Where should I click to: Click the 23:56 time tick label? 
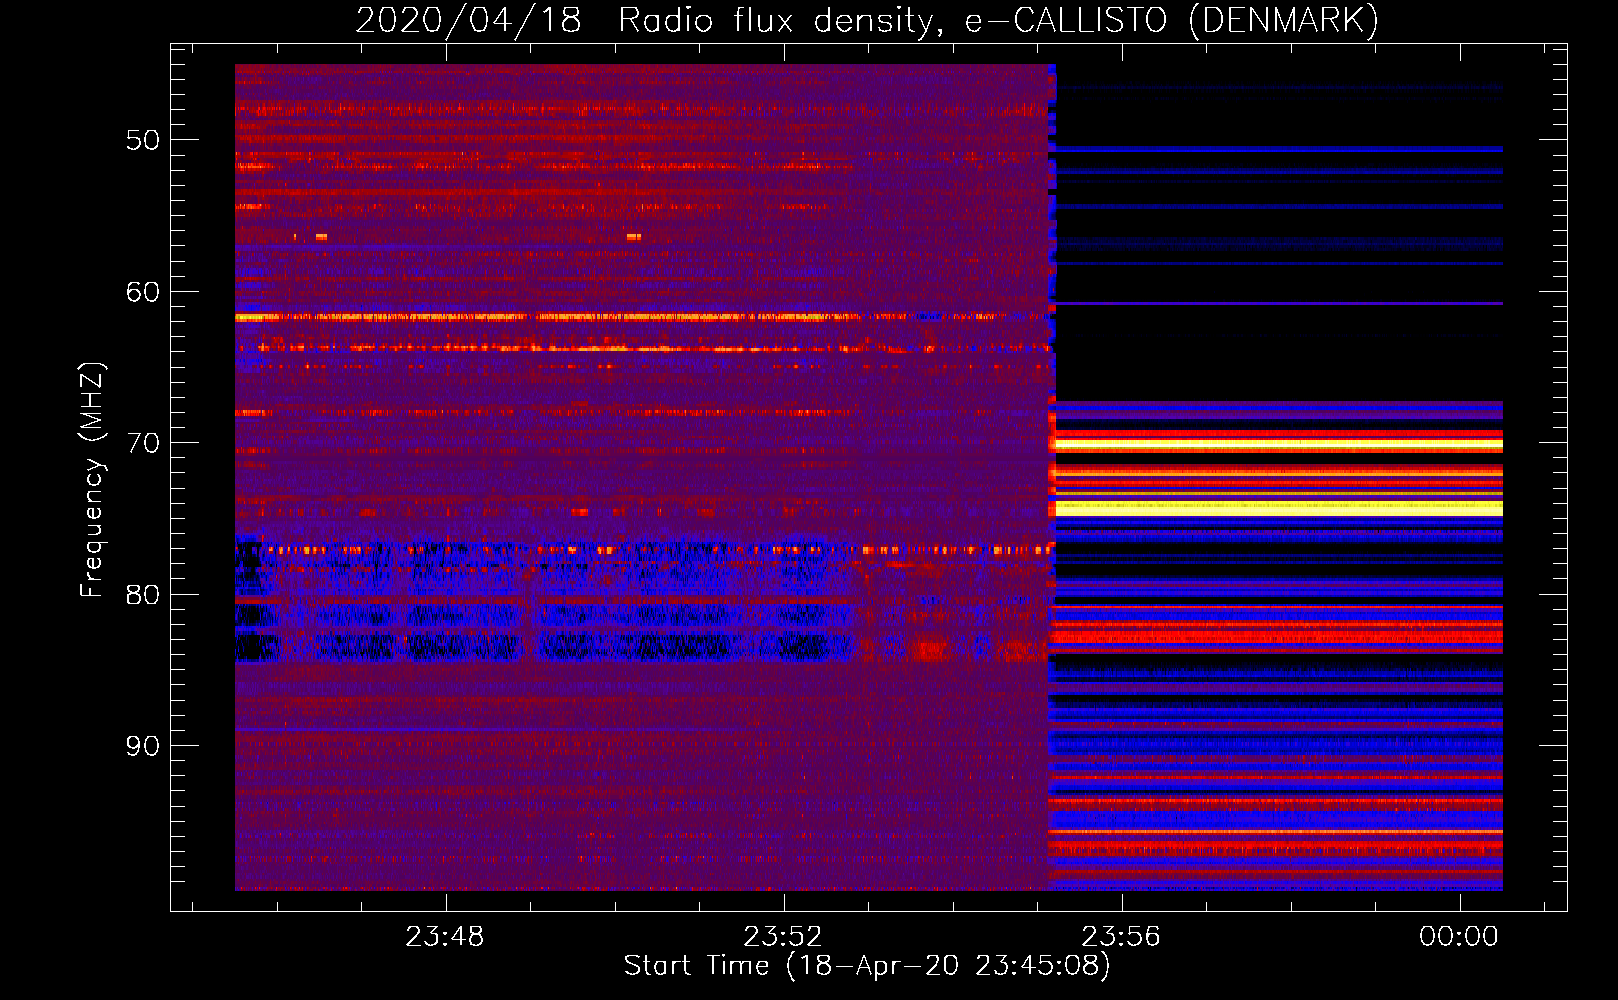click(x=1121, y=936)
